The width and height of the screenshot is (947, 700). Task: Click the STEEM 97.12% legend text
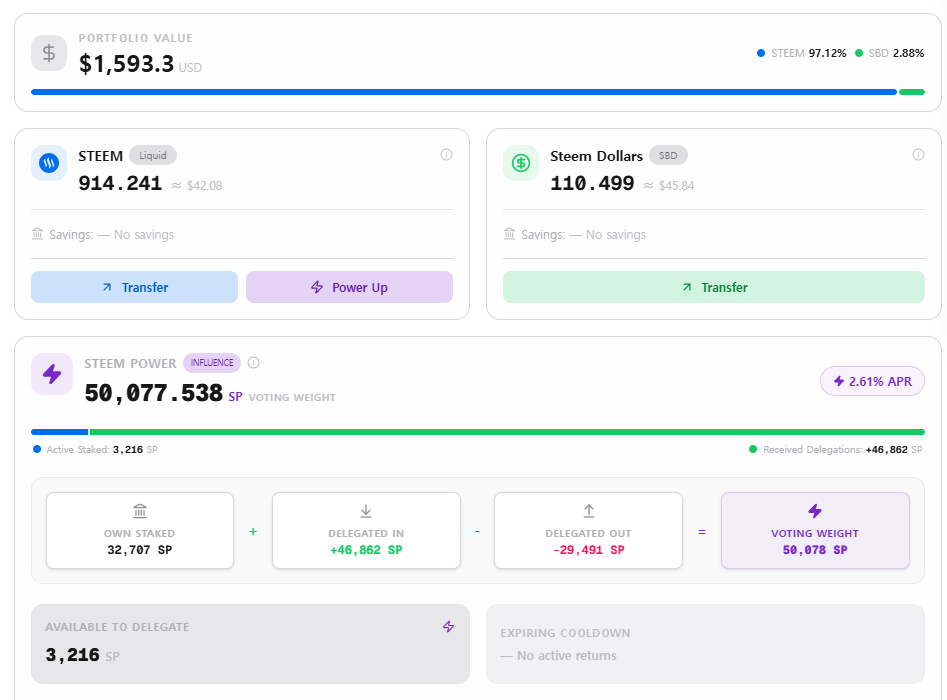tap(809, 53)
